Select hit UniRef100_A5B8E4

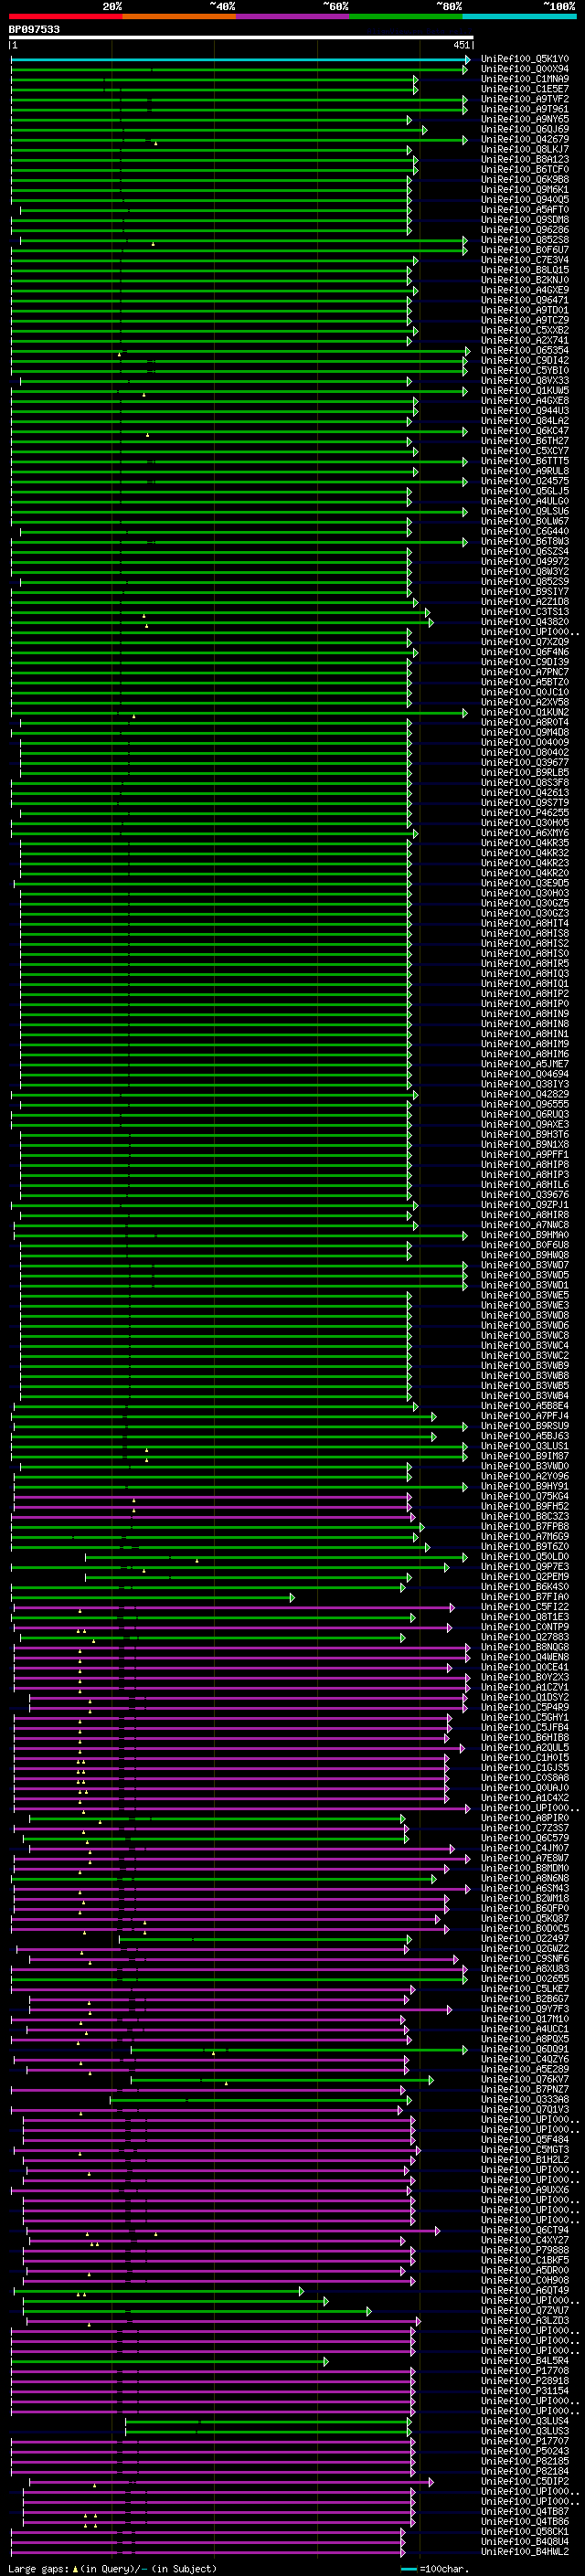pyautogui.click(x=524, y=1406)
